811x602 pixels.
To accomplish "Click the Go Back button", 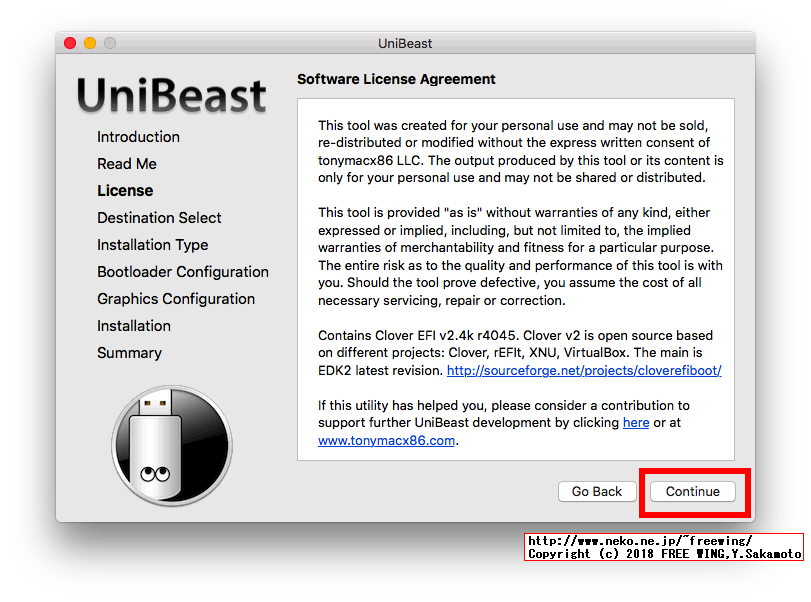I will click(597, 491).
